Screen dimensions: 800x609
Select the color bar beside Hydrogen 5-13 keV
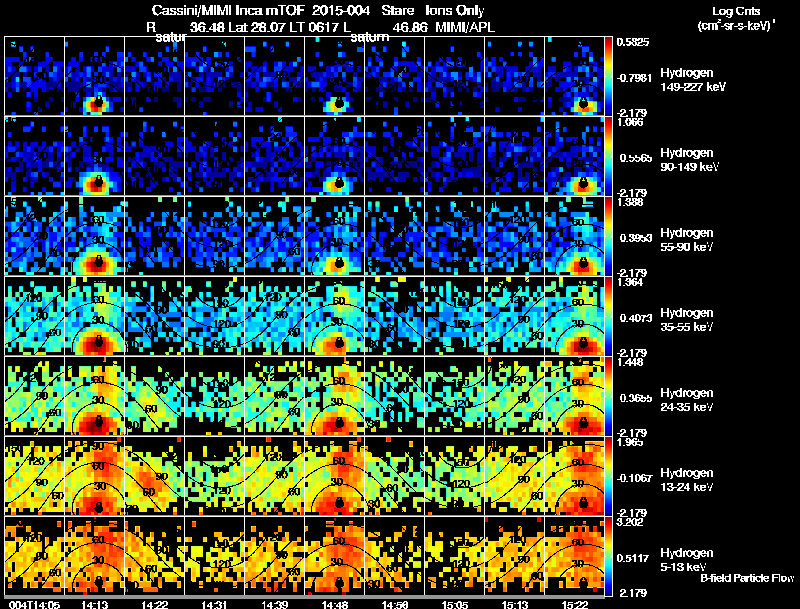pyautogui.click(x=608, y=556)
